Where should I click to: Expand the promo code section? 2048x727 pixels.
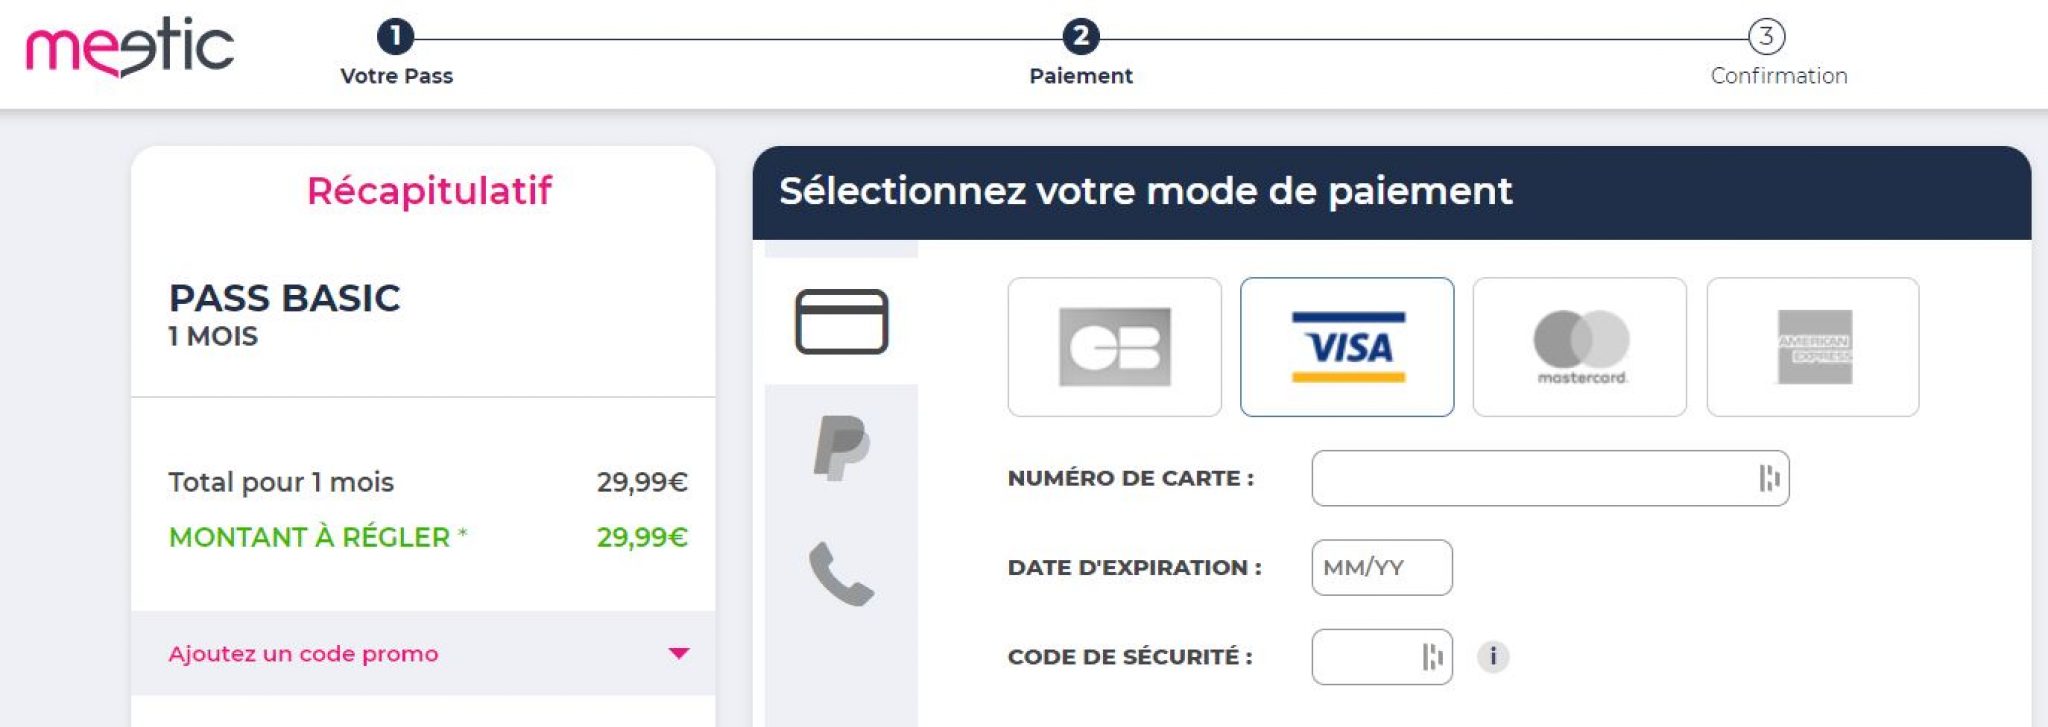point(303,654)
